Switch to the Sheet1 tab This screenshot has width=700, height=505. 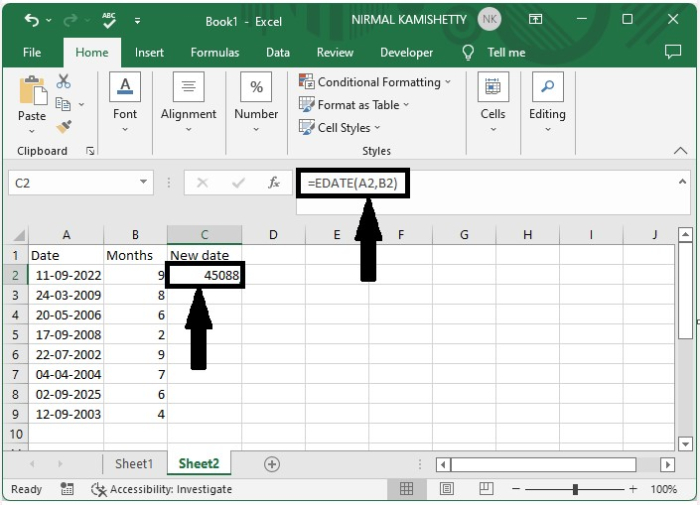[134, 464]
